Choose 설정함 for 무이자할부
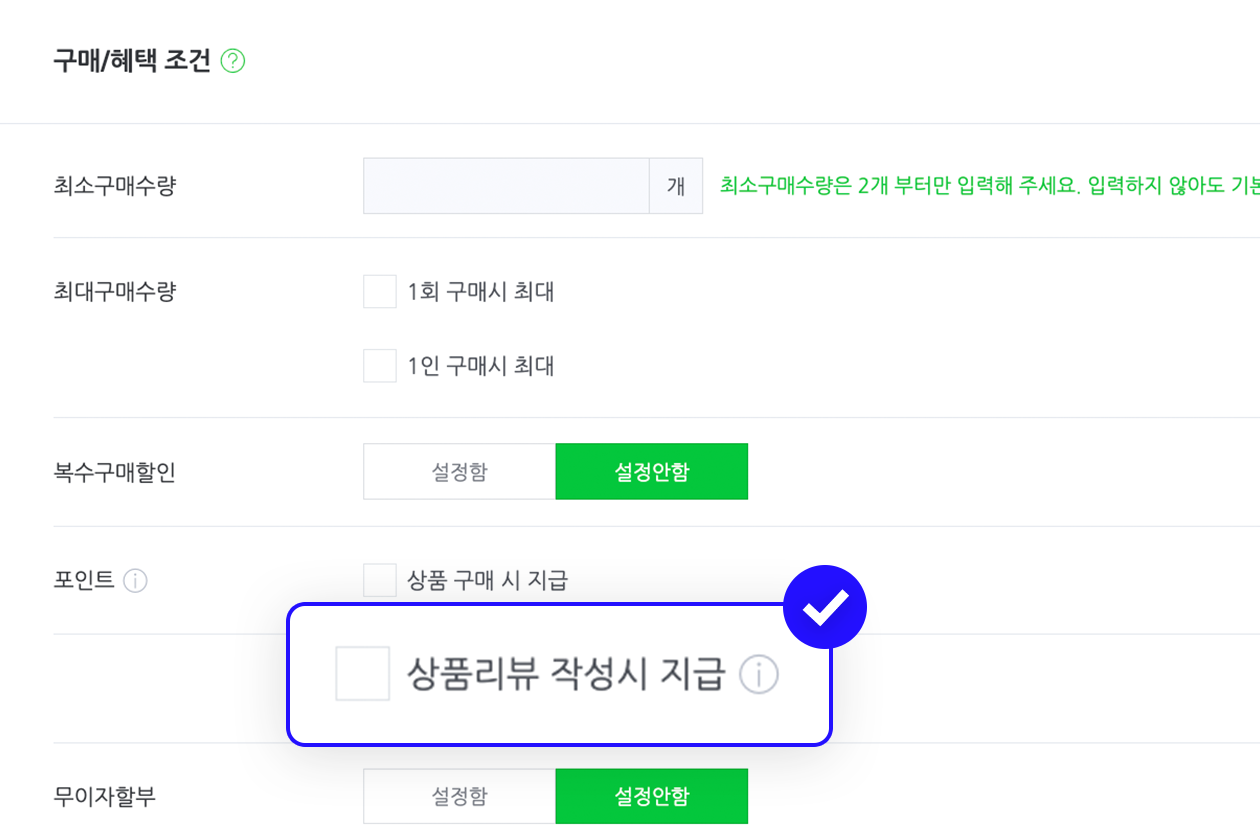Image resolution: width=1260 pixels, height=840 pixels. (460, 797)
